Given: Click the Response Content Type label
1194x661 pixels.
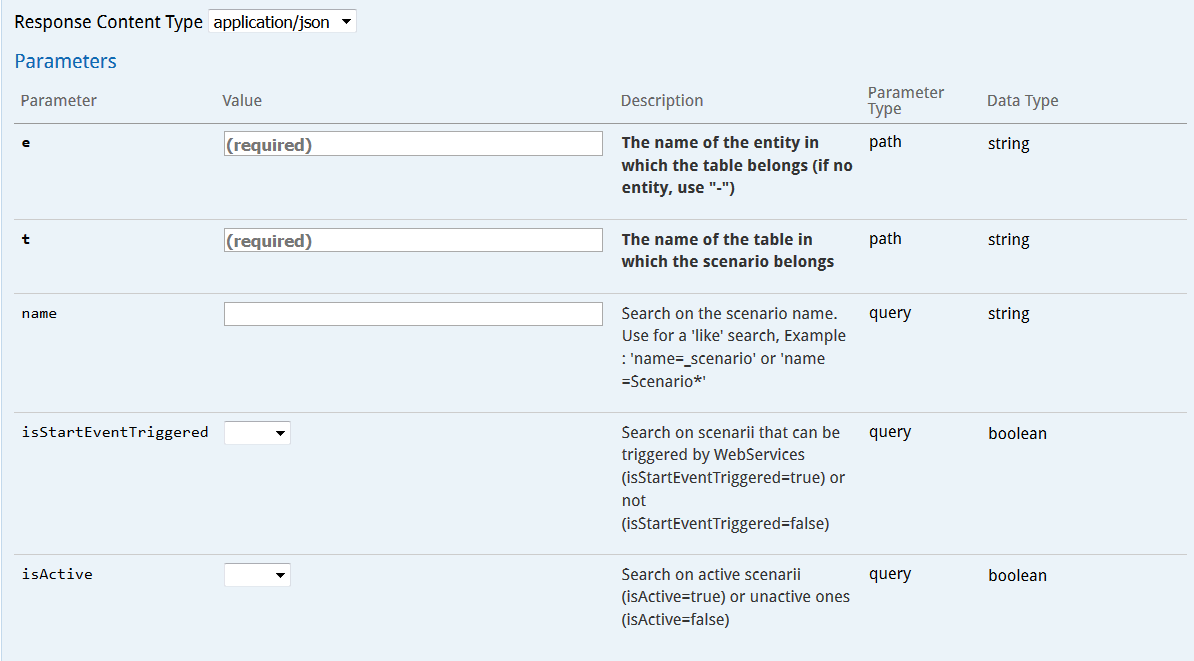Looking at the screenshot, I should [x=108, y=22].
